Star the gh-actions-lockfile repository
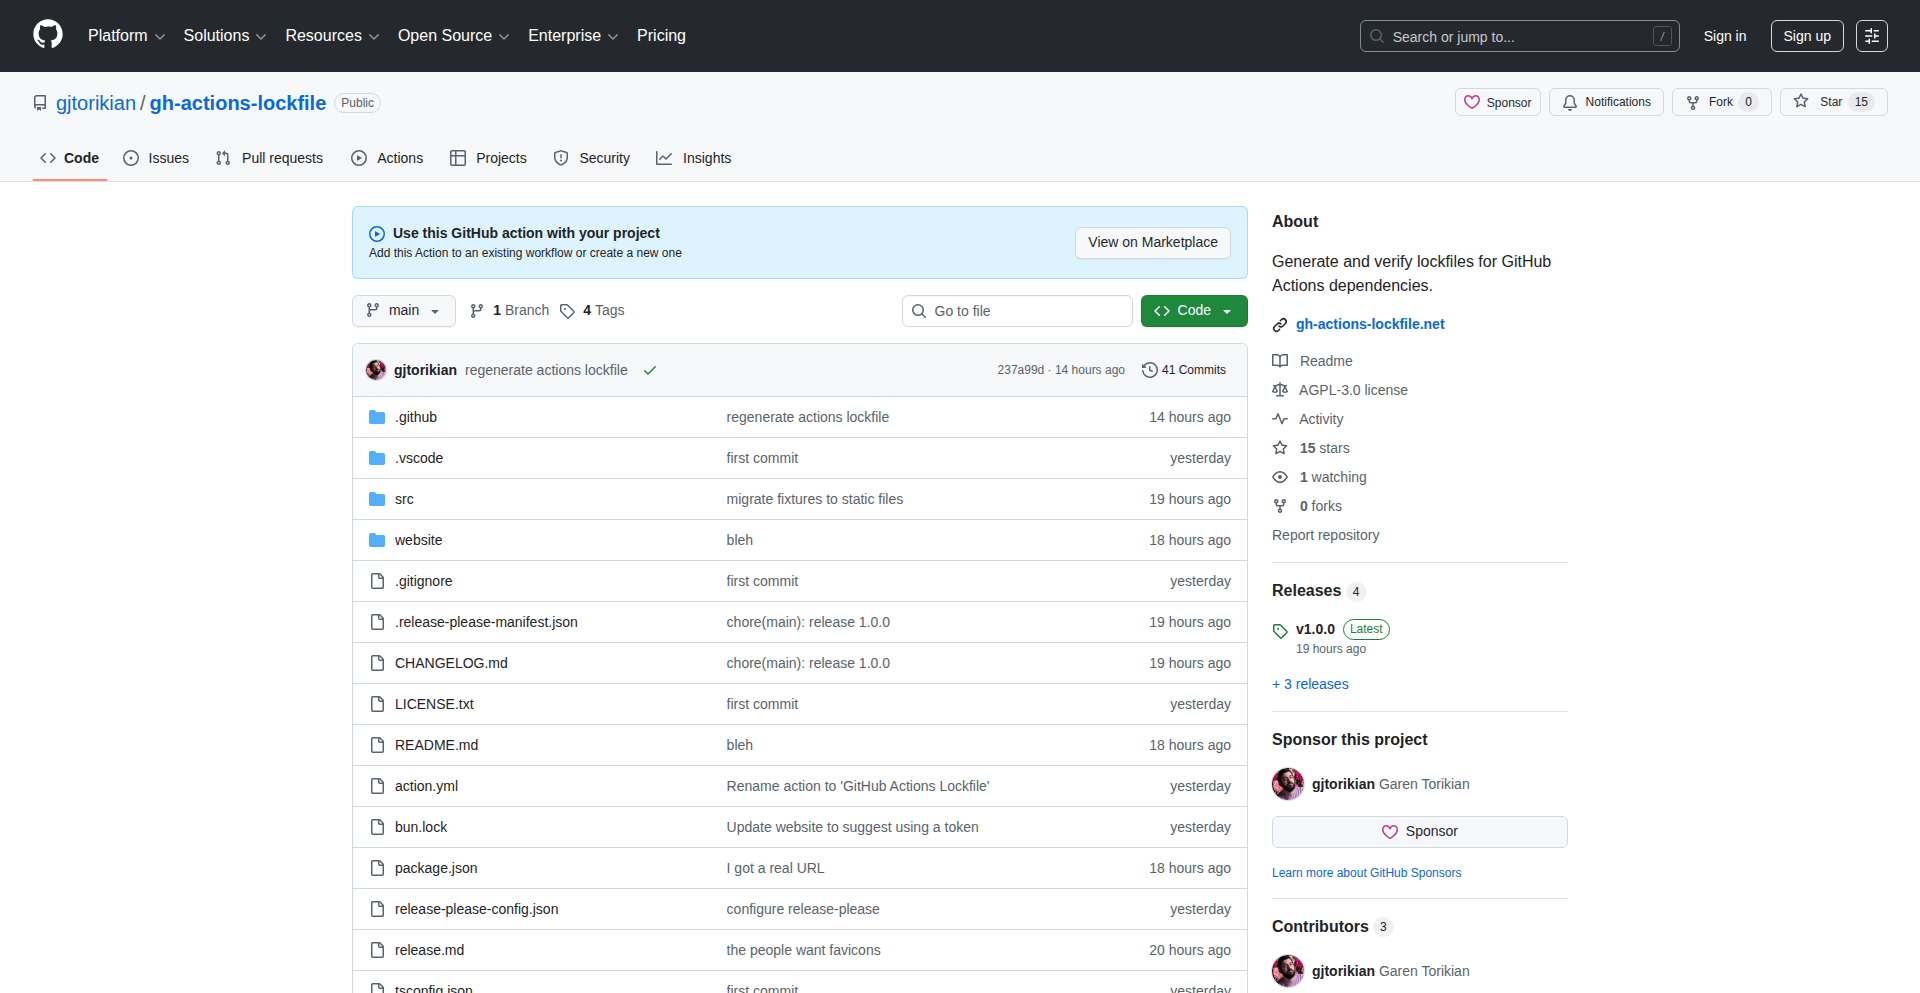 pos(1830,101)
